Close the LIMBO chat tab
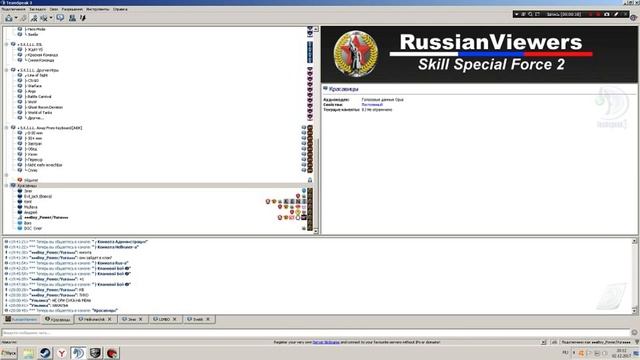Image resolution: width=640 pixels, height=360 pixels. 175,319
